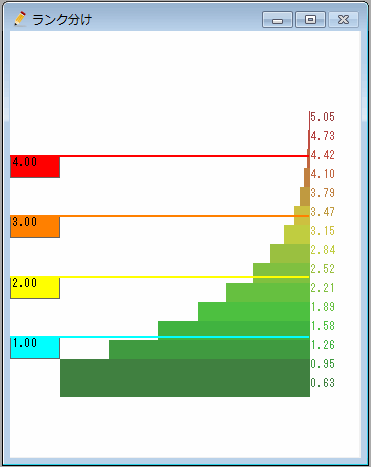This screenshot has width=371, height=467.
Task: Click the 4.10 histogram value label
Action: point(322,174)
